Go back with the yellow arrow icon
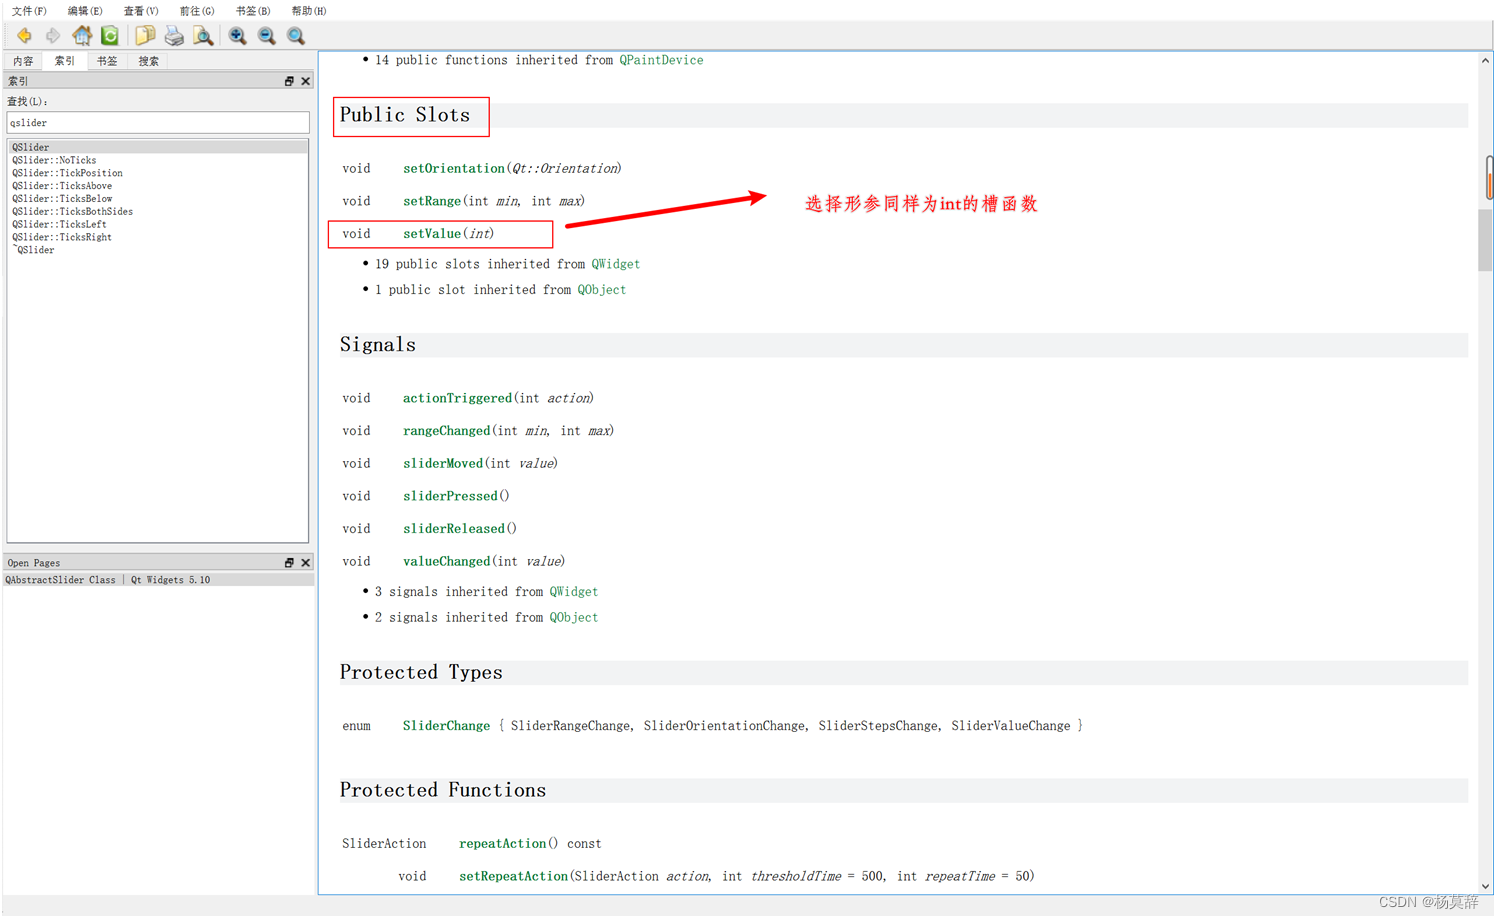The width and height of the screenshot is (1494, 919). 24,36
